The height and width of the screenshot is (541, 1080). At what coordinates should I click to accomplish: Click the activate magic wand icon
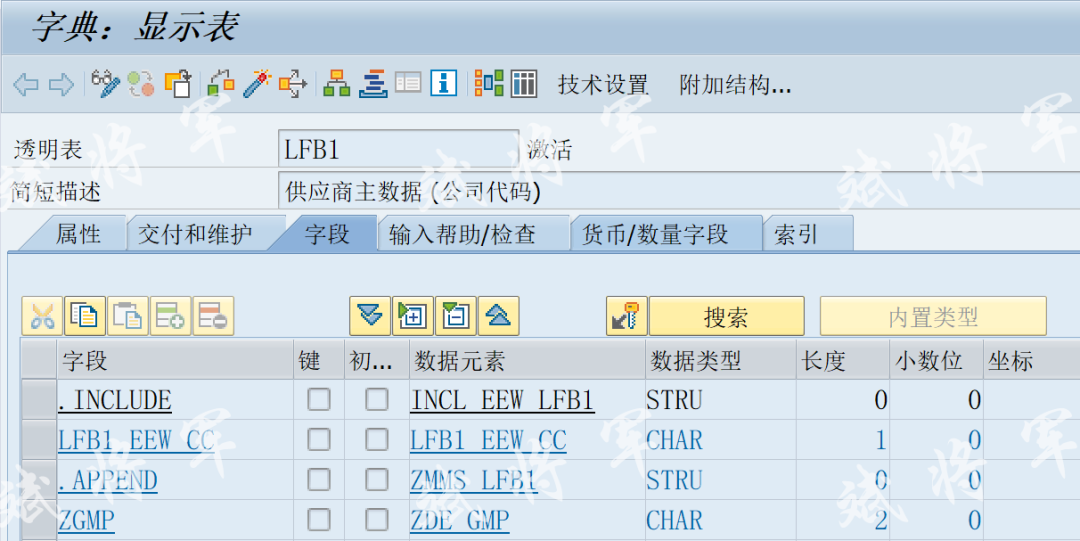click(257, 84)
